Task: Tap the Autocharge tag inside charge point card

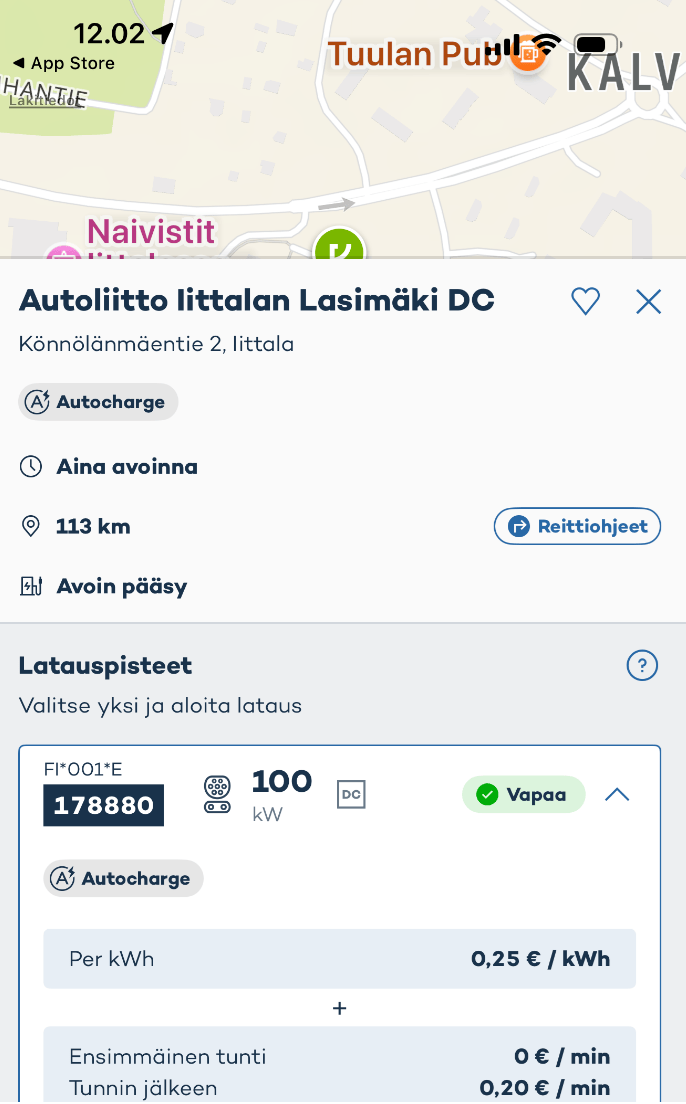Action: pyautogui.click(x=123, y=878)
